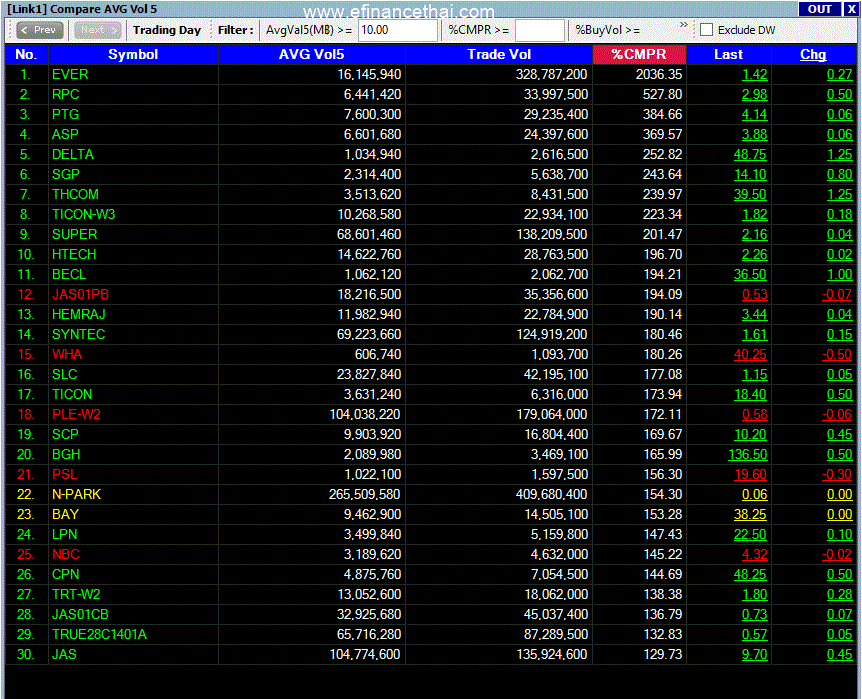This screenshot has width=862, height=699.
Task: Select the LPN symbol
Action: (x=64, y=535)
